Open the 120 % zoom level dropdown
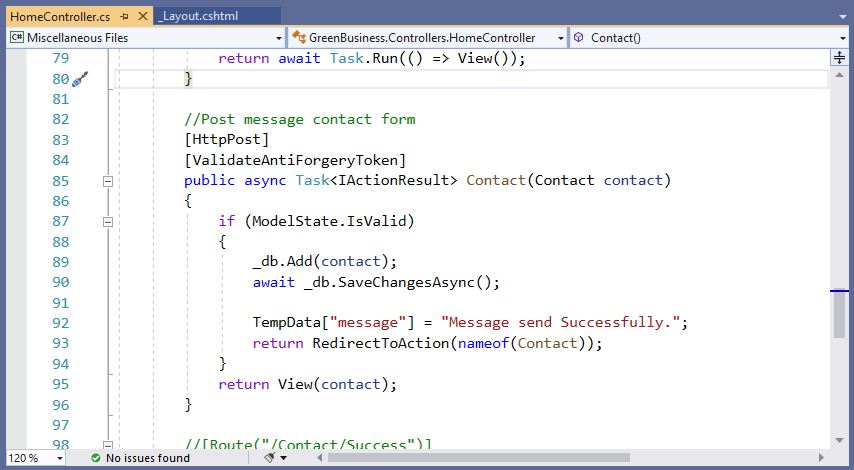The width and height of the screenshot is (854, 470). coord(57,458)
